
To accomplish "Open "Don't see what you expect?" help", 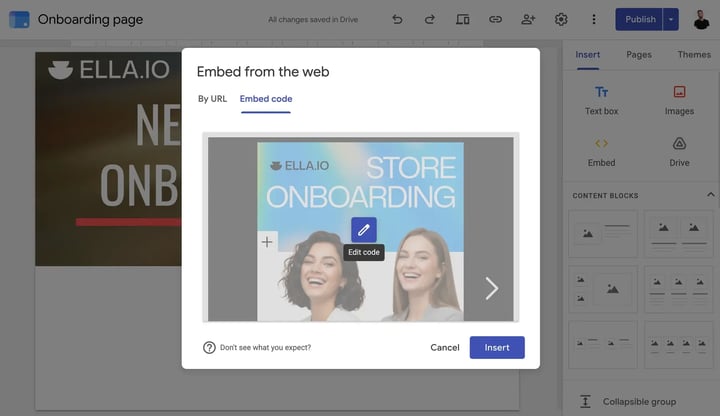I will [x=265, y=348].
